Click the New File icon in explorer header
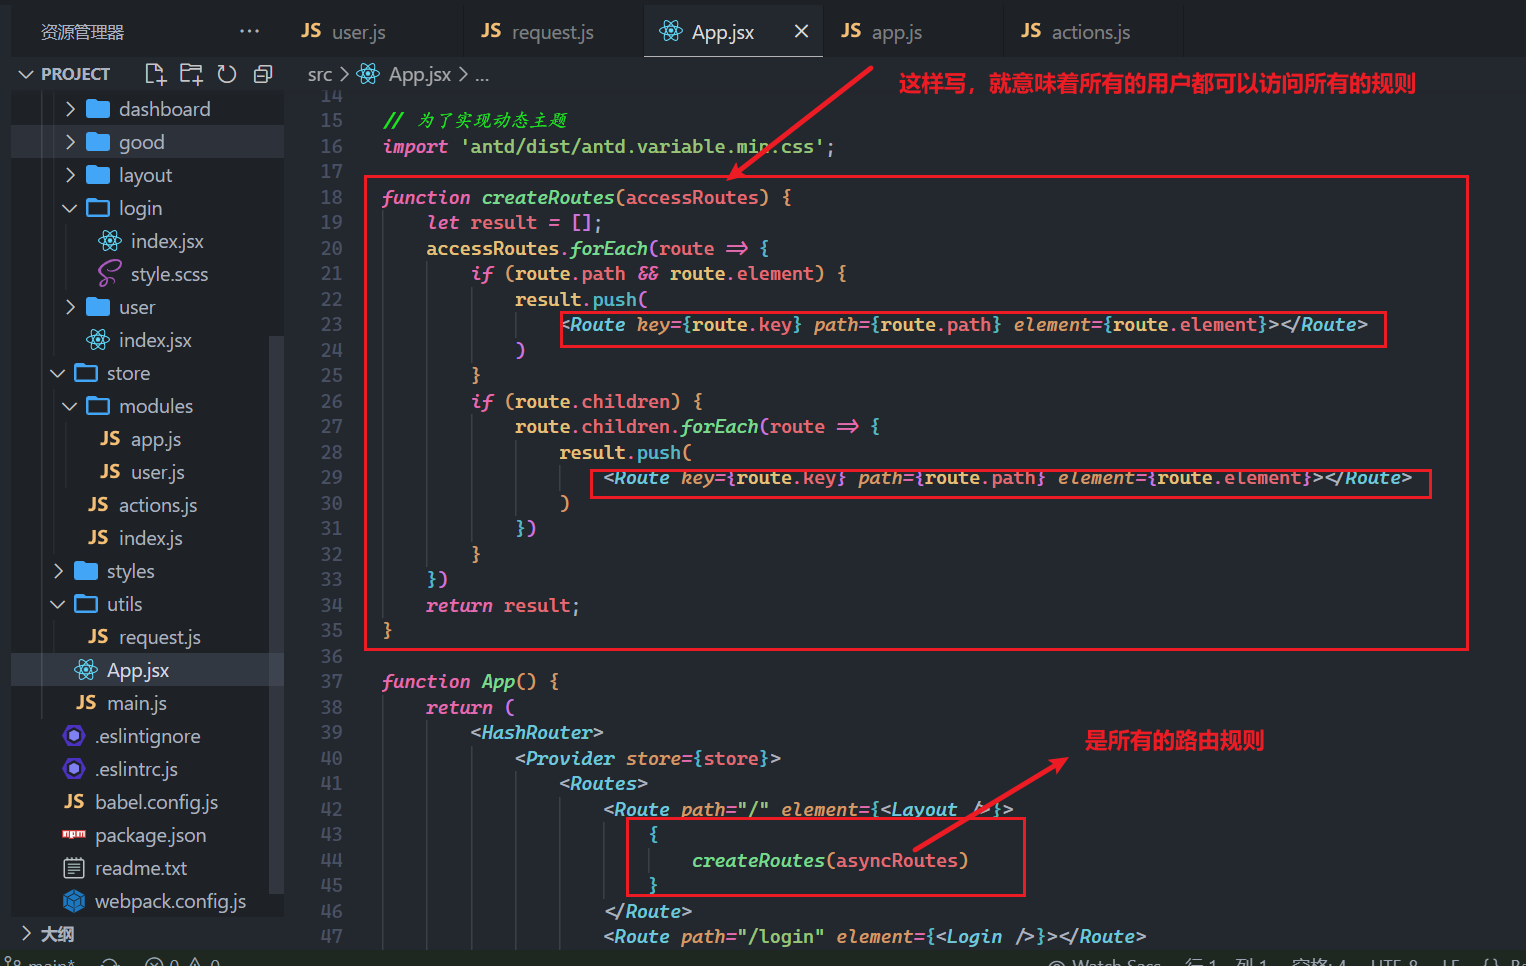Image resolution: width=1526 pixels, height=966 pixels. tap(155, 74)
